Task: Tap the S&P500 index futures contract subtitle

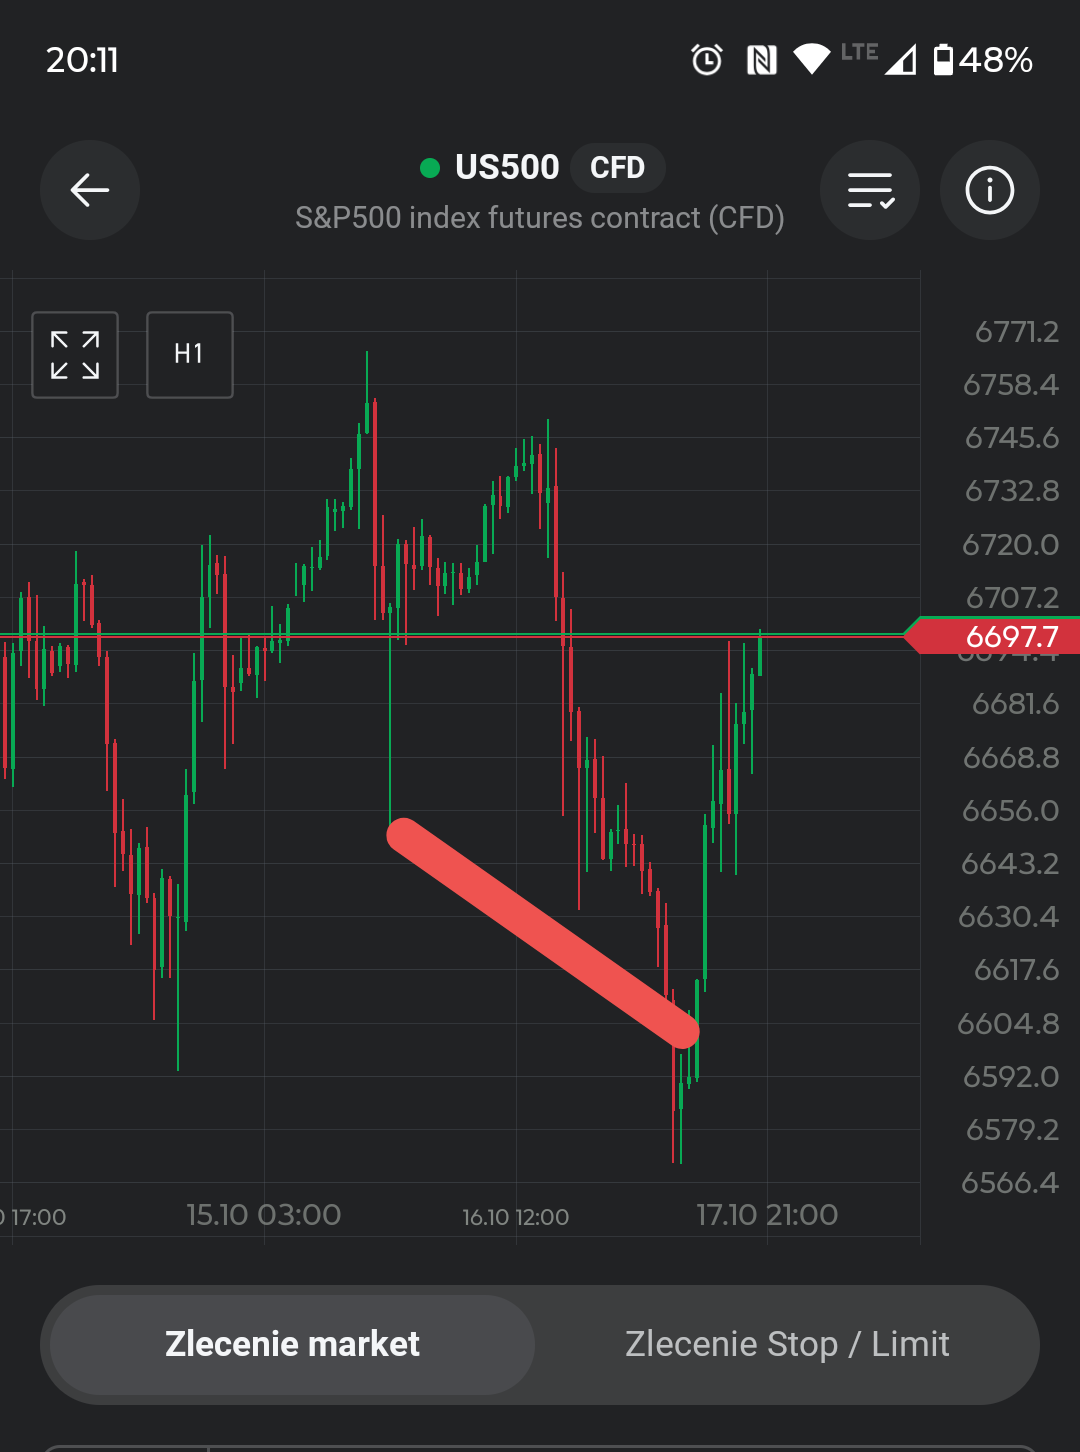Action: coord(540,218)
